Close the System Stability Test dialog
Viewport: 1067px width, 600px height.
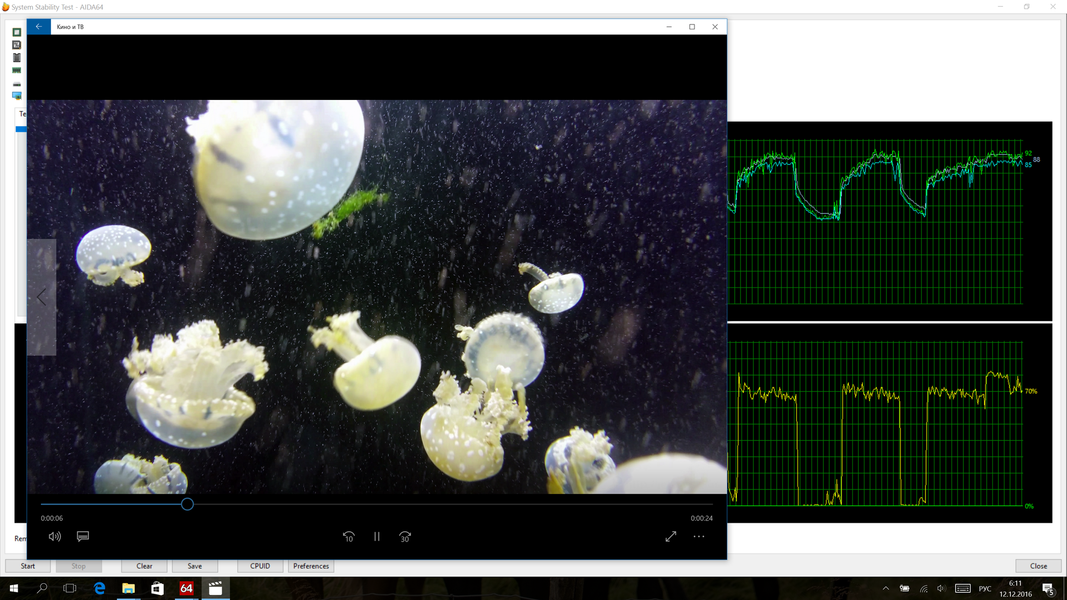click(1038, 566)
